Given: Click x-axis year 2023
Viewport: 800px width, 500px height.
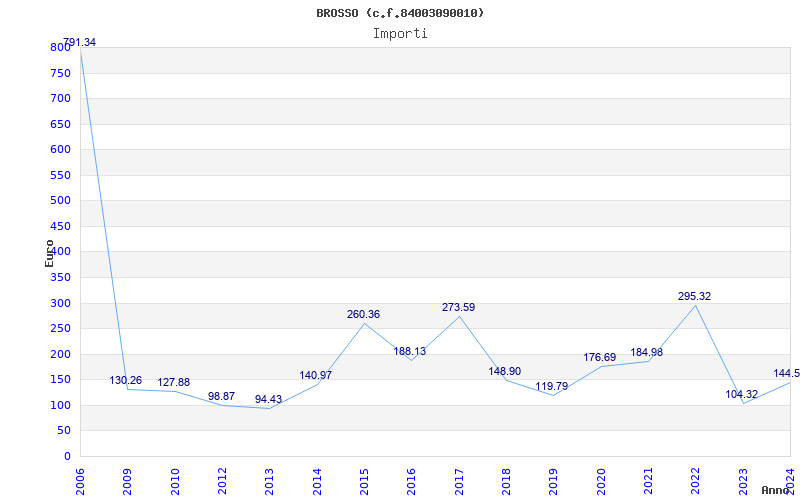Looking at the screenshot, I should pyautogui.click(x=743, y=482).
